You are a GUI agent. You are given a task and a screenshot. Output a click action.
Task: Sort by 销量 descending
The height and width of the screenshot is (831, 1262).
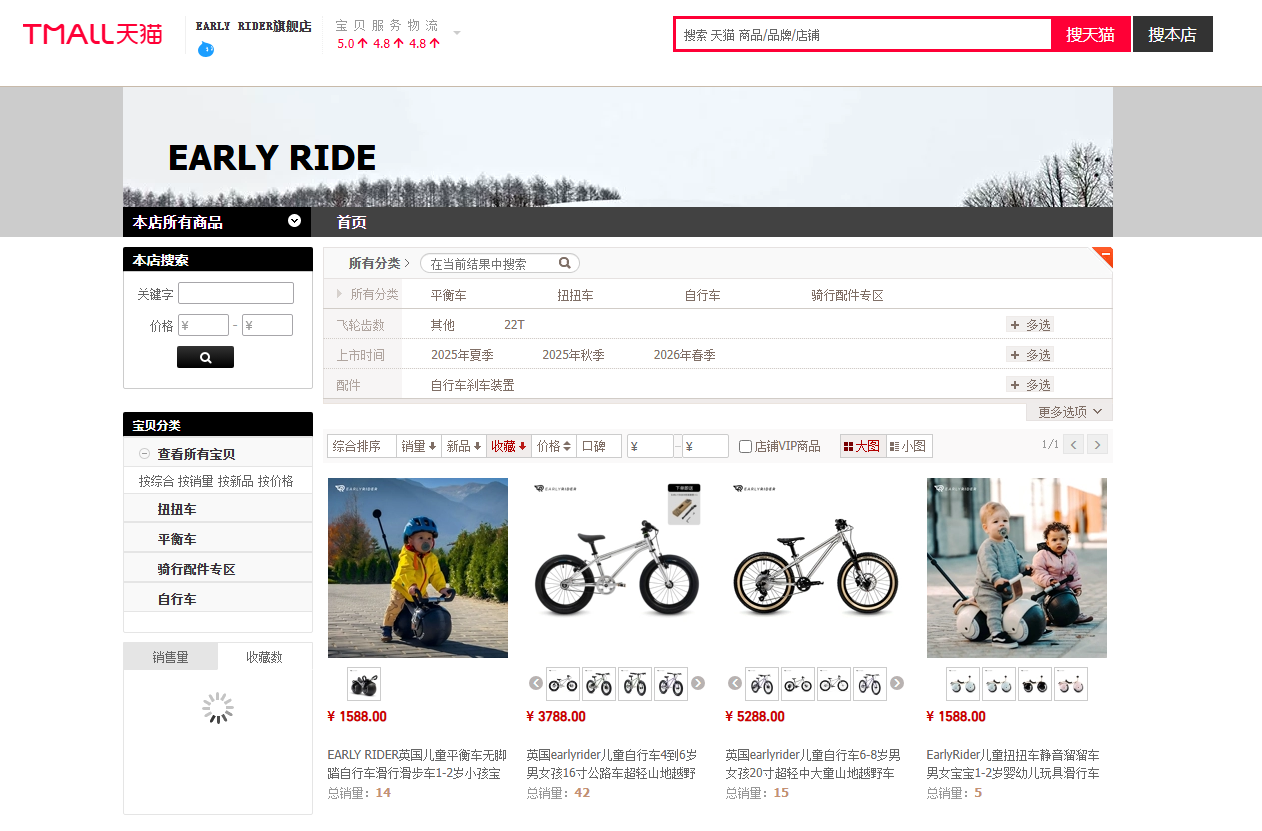(419, 446)
